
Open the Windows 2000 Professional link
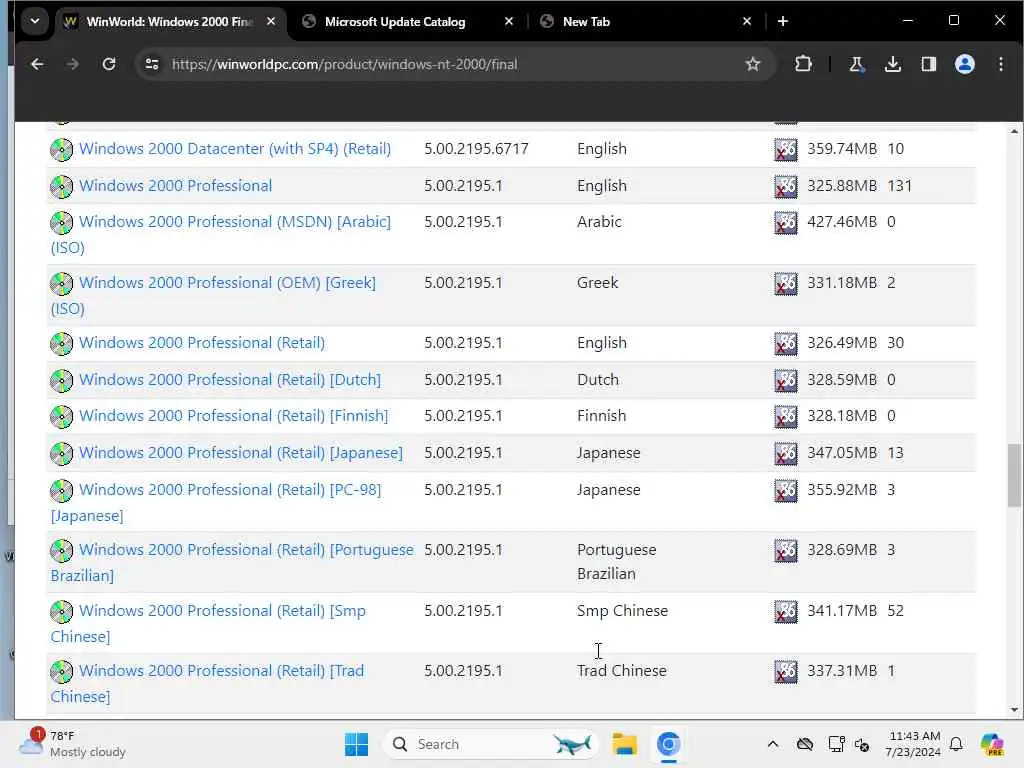pos(175,185)
